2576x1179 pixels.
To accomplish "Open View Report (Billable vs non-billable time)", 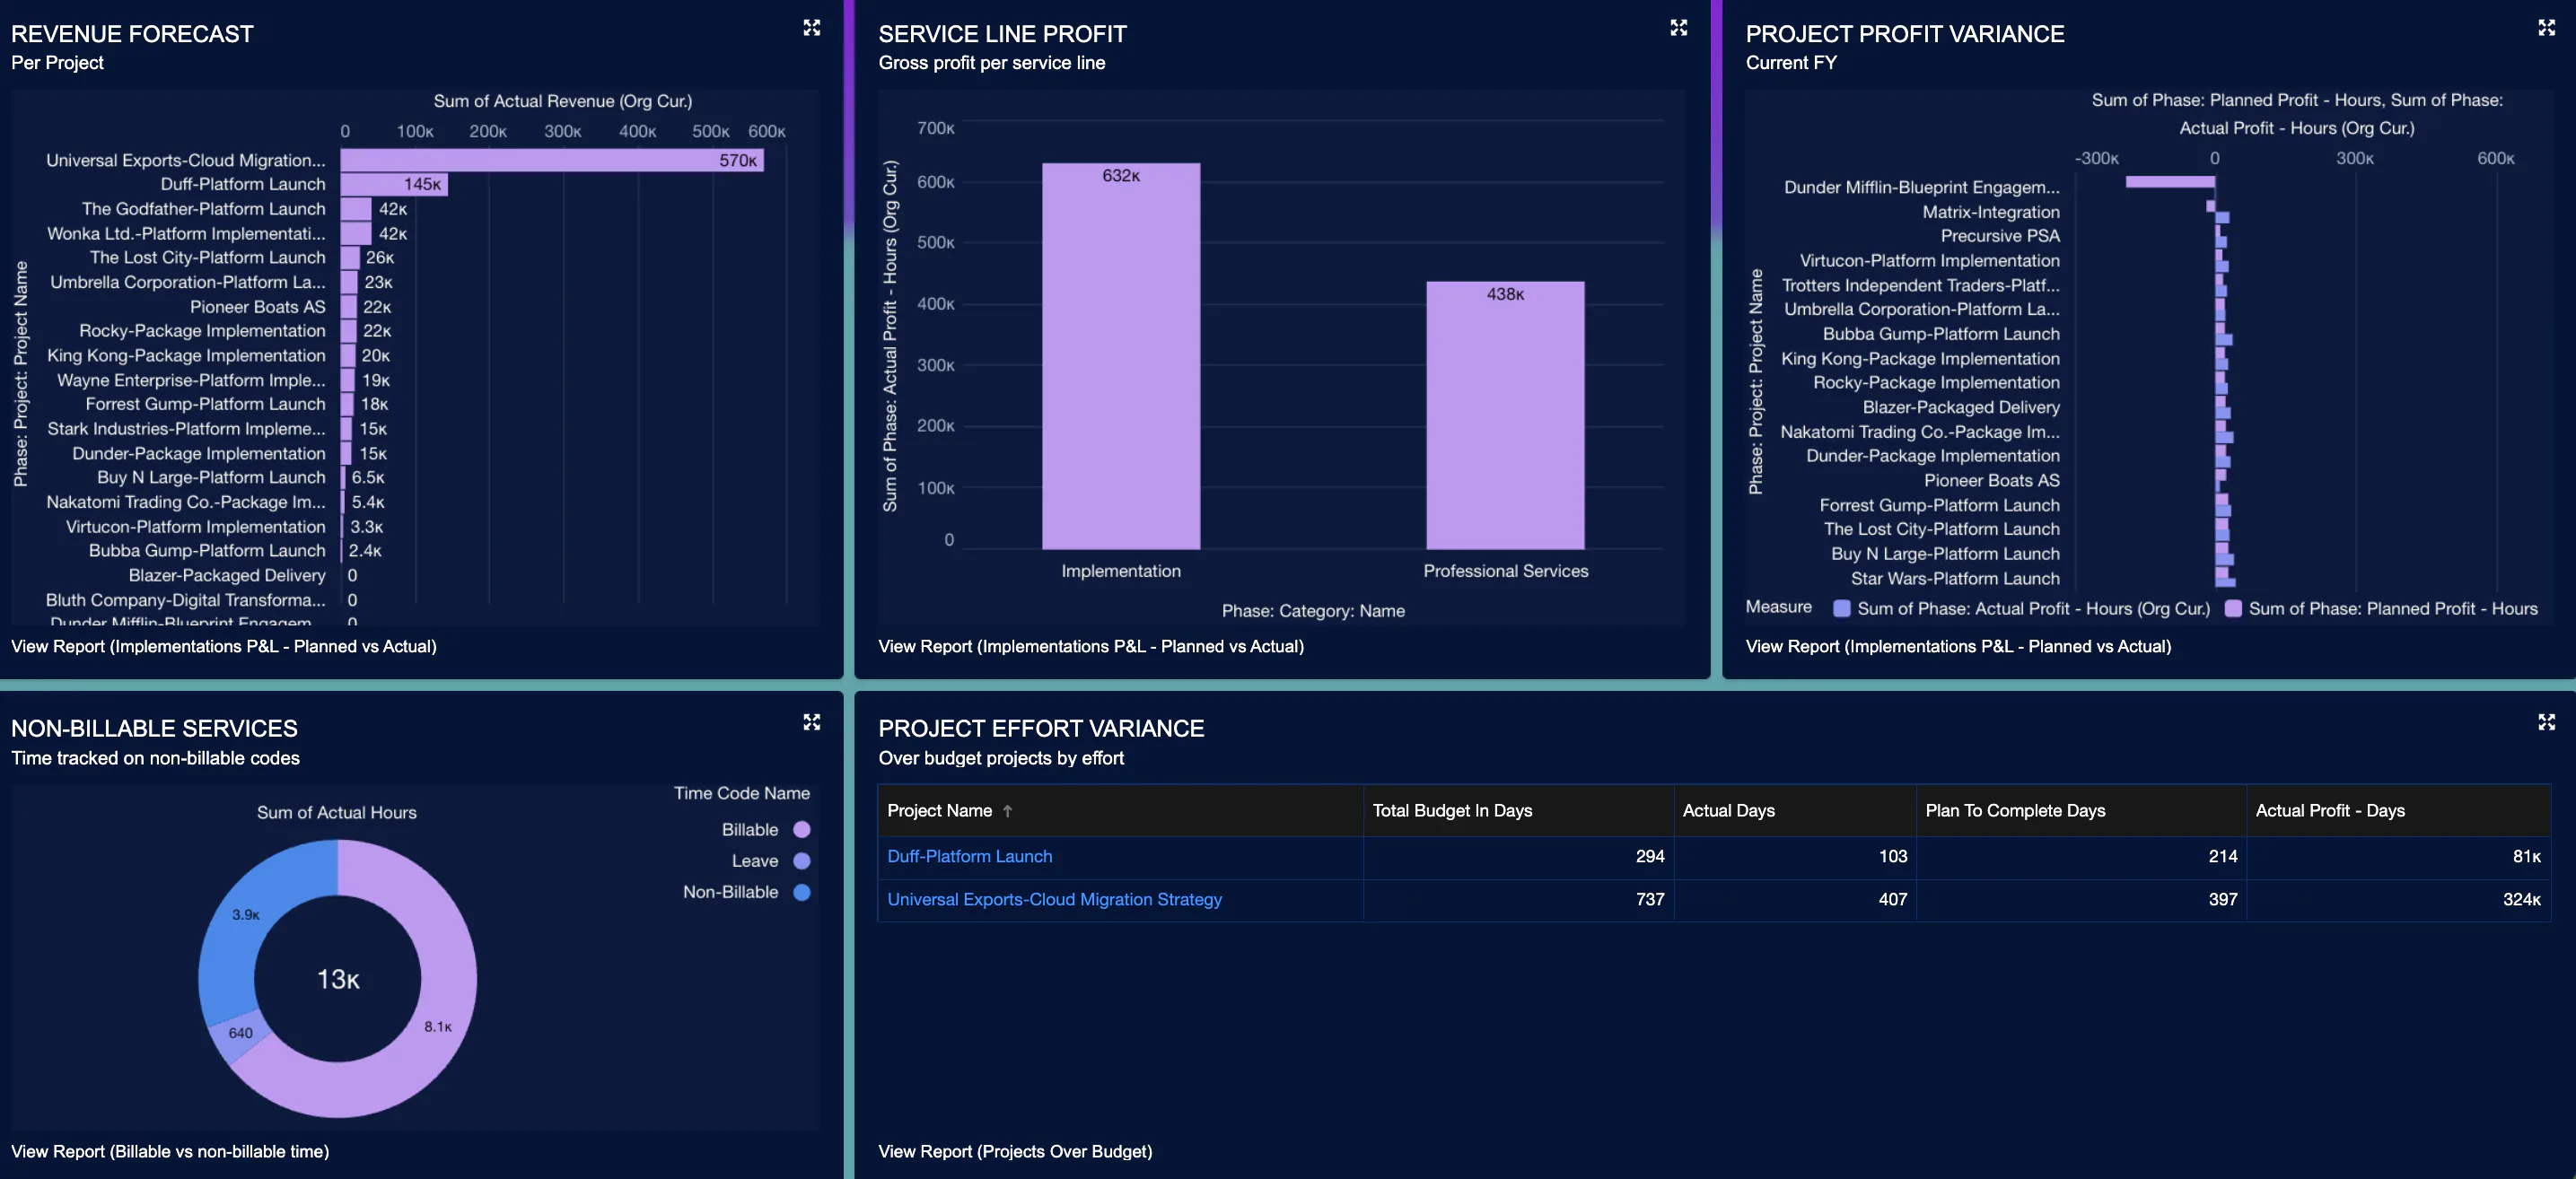I will (170, 1151).
